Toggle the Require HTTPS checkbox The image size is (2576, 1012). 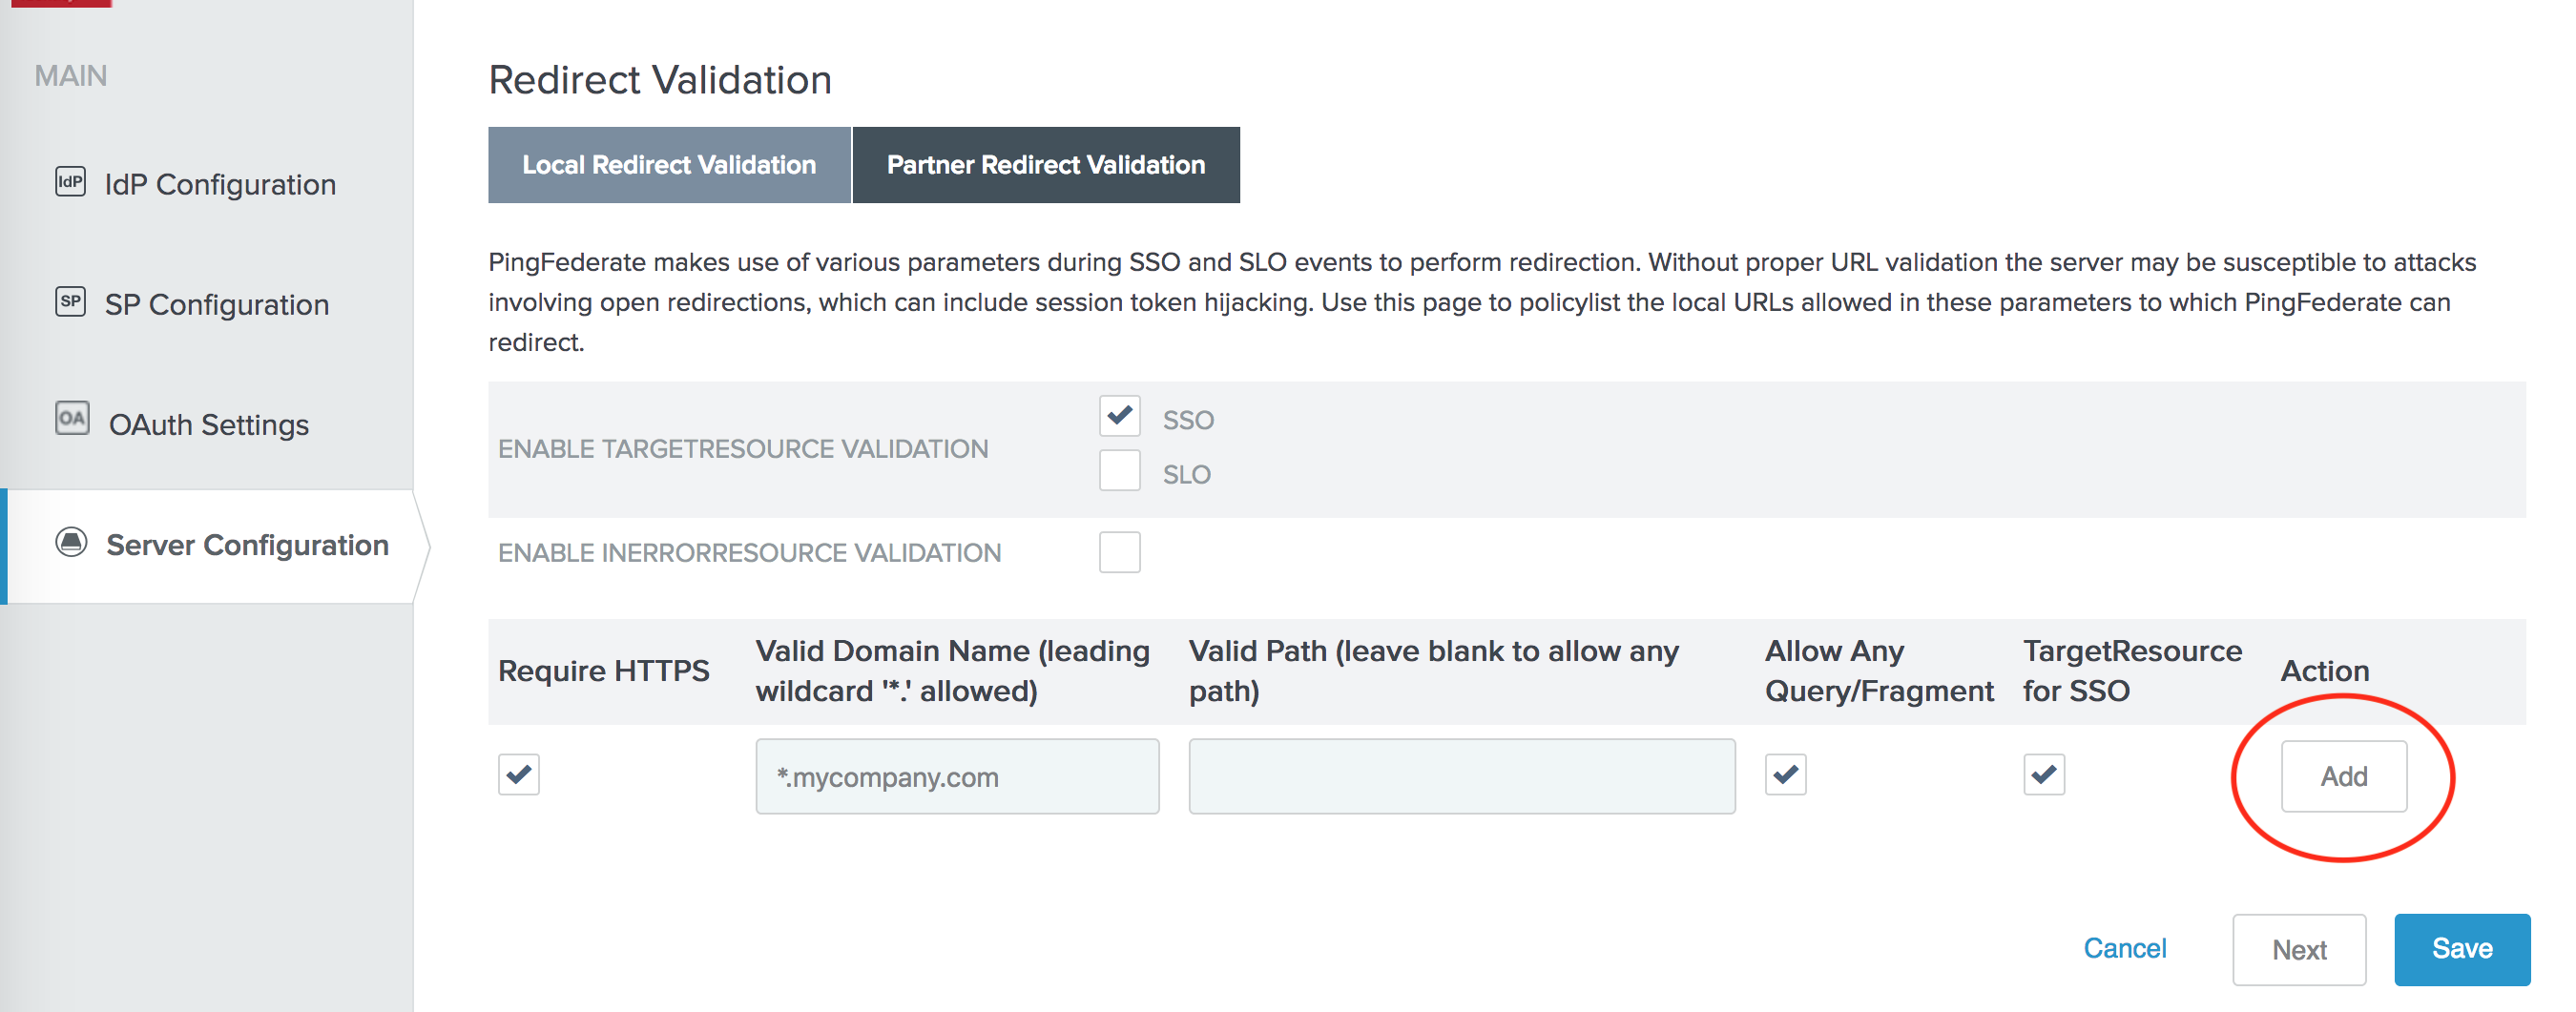click(x=519, y=775)
